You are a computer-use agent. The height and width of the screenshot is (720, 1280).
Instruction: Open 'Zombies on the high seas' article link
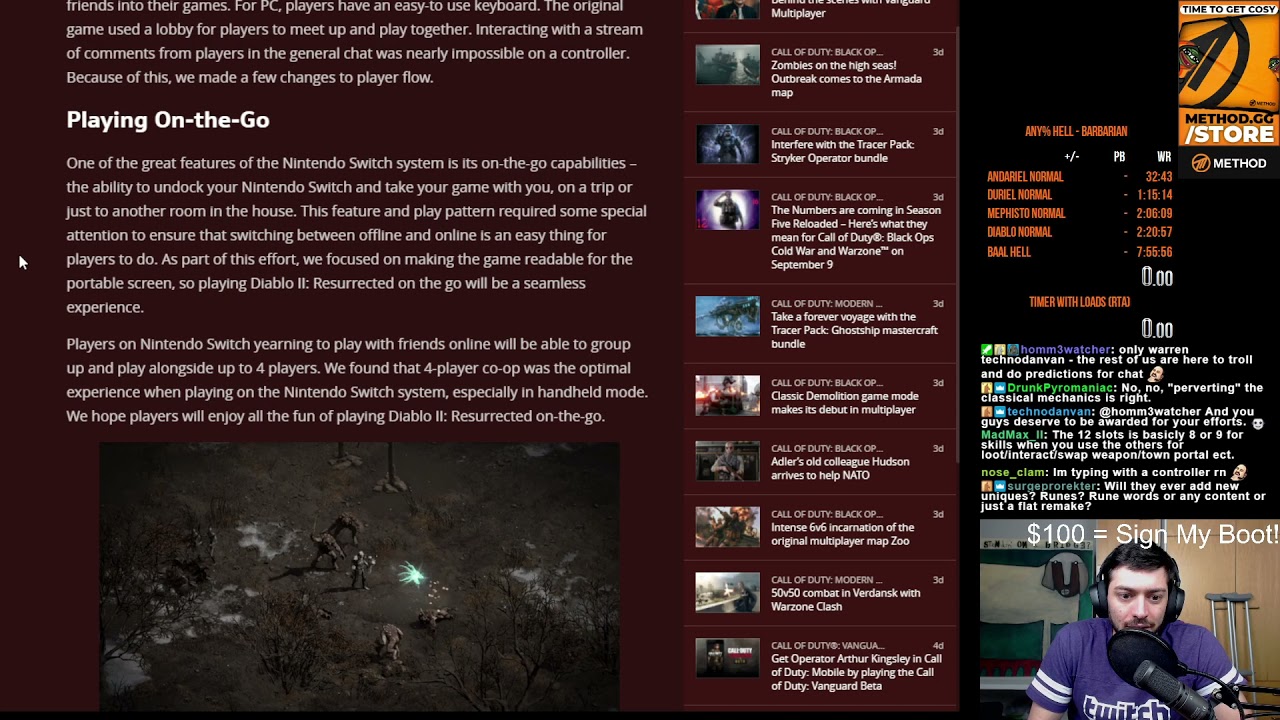pos(846,79)
